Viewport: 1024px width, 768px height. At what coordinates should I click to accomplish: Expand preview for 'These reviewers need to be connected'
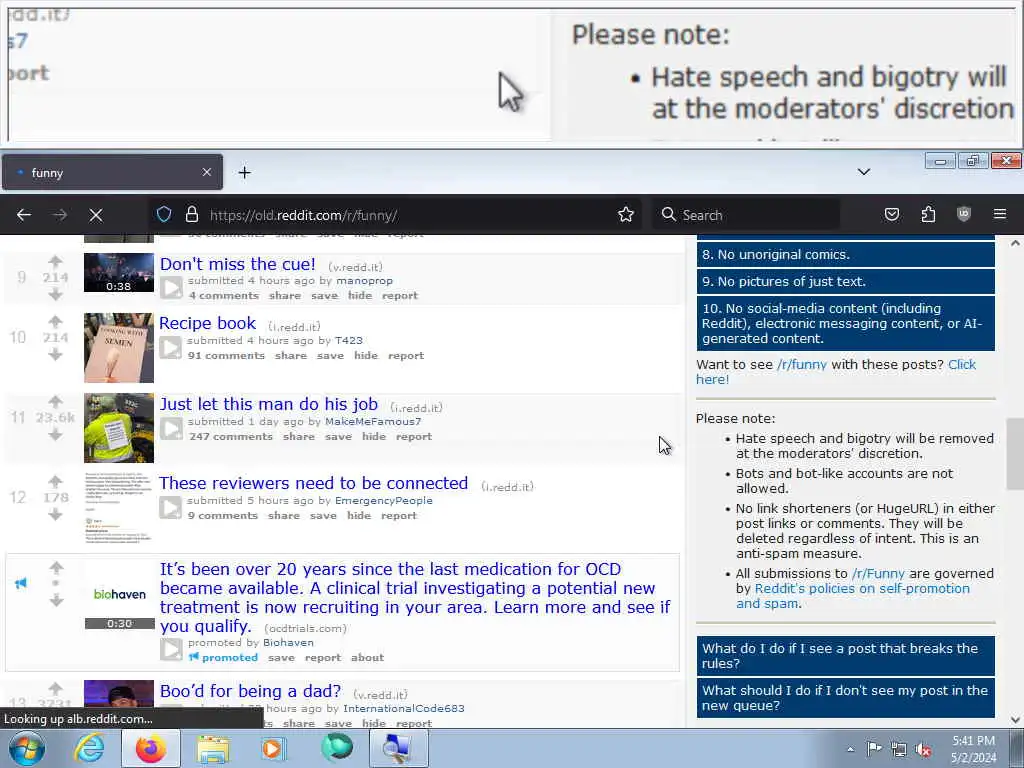pos(171,507)
